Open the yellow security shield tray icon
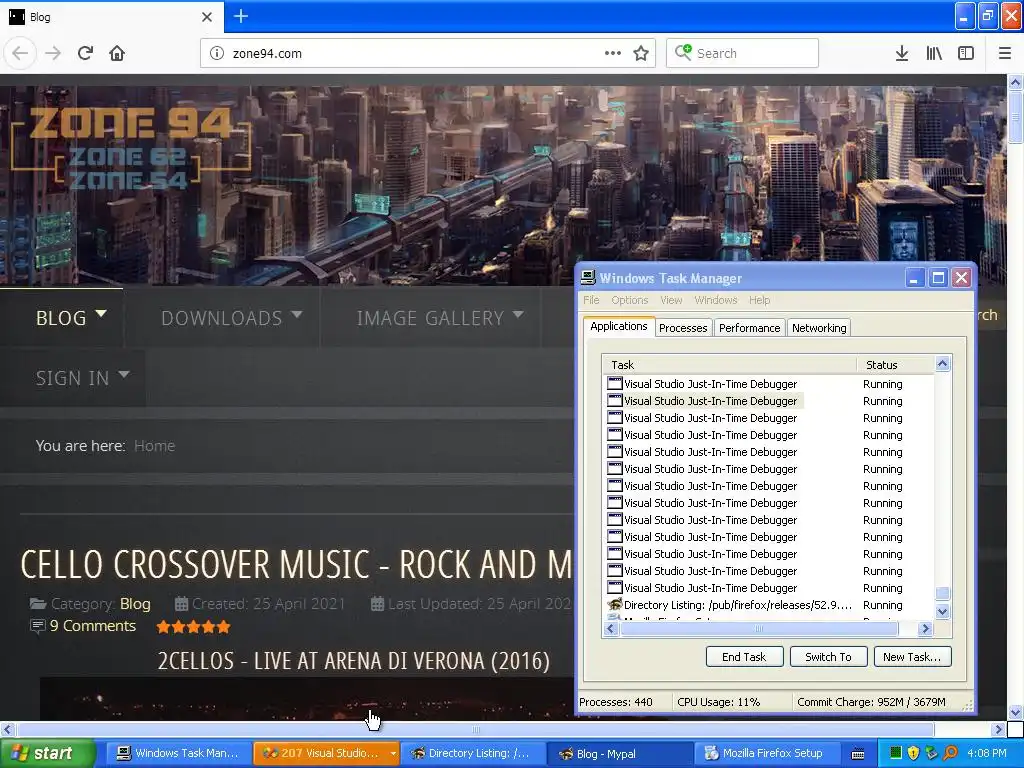The height and width of the screenshot is (768, 1024). point(914,753)
